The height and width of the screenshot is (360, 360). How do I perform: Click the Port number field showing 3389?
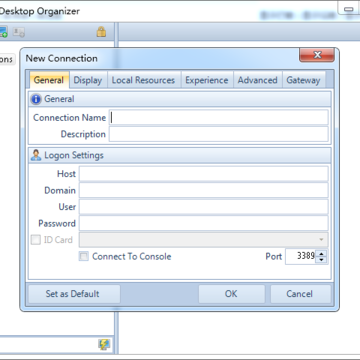[x=301, y=256]
